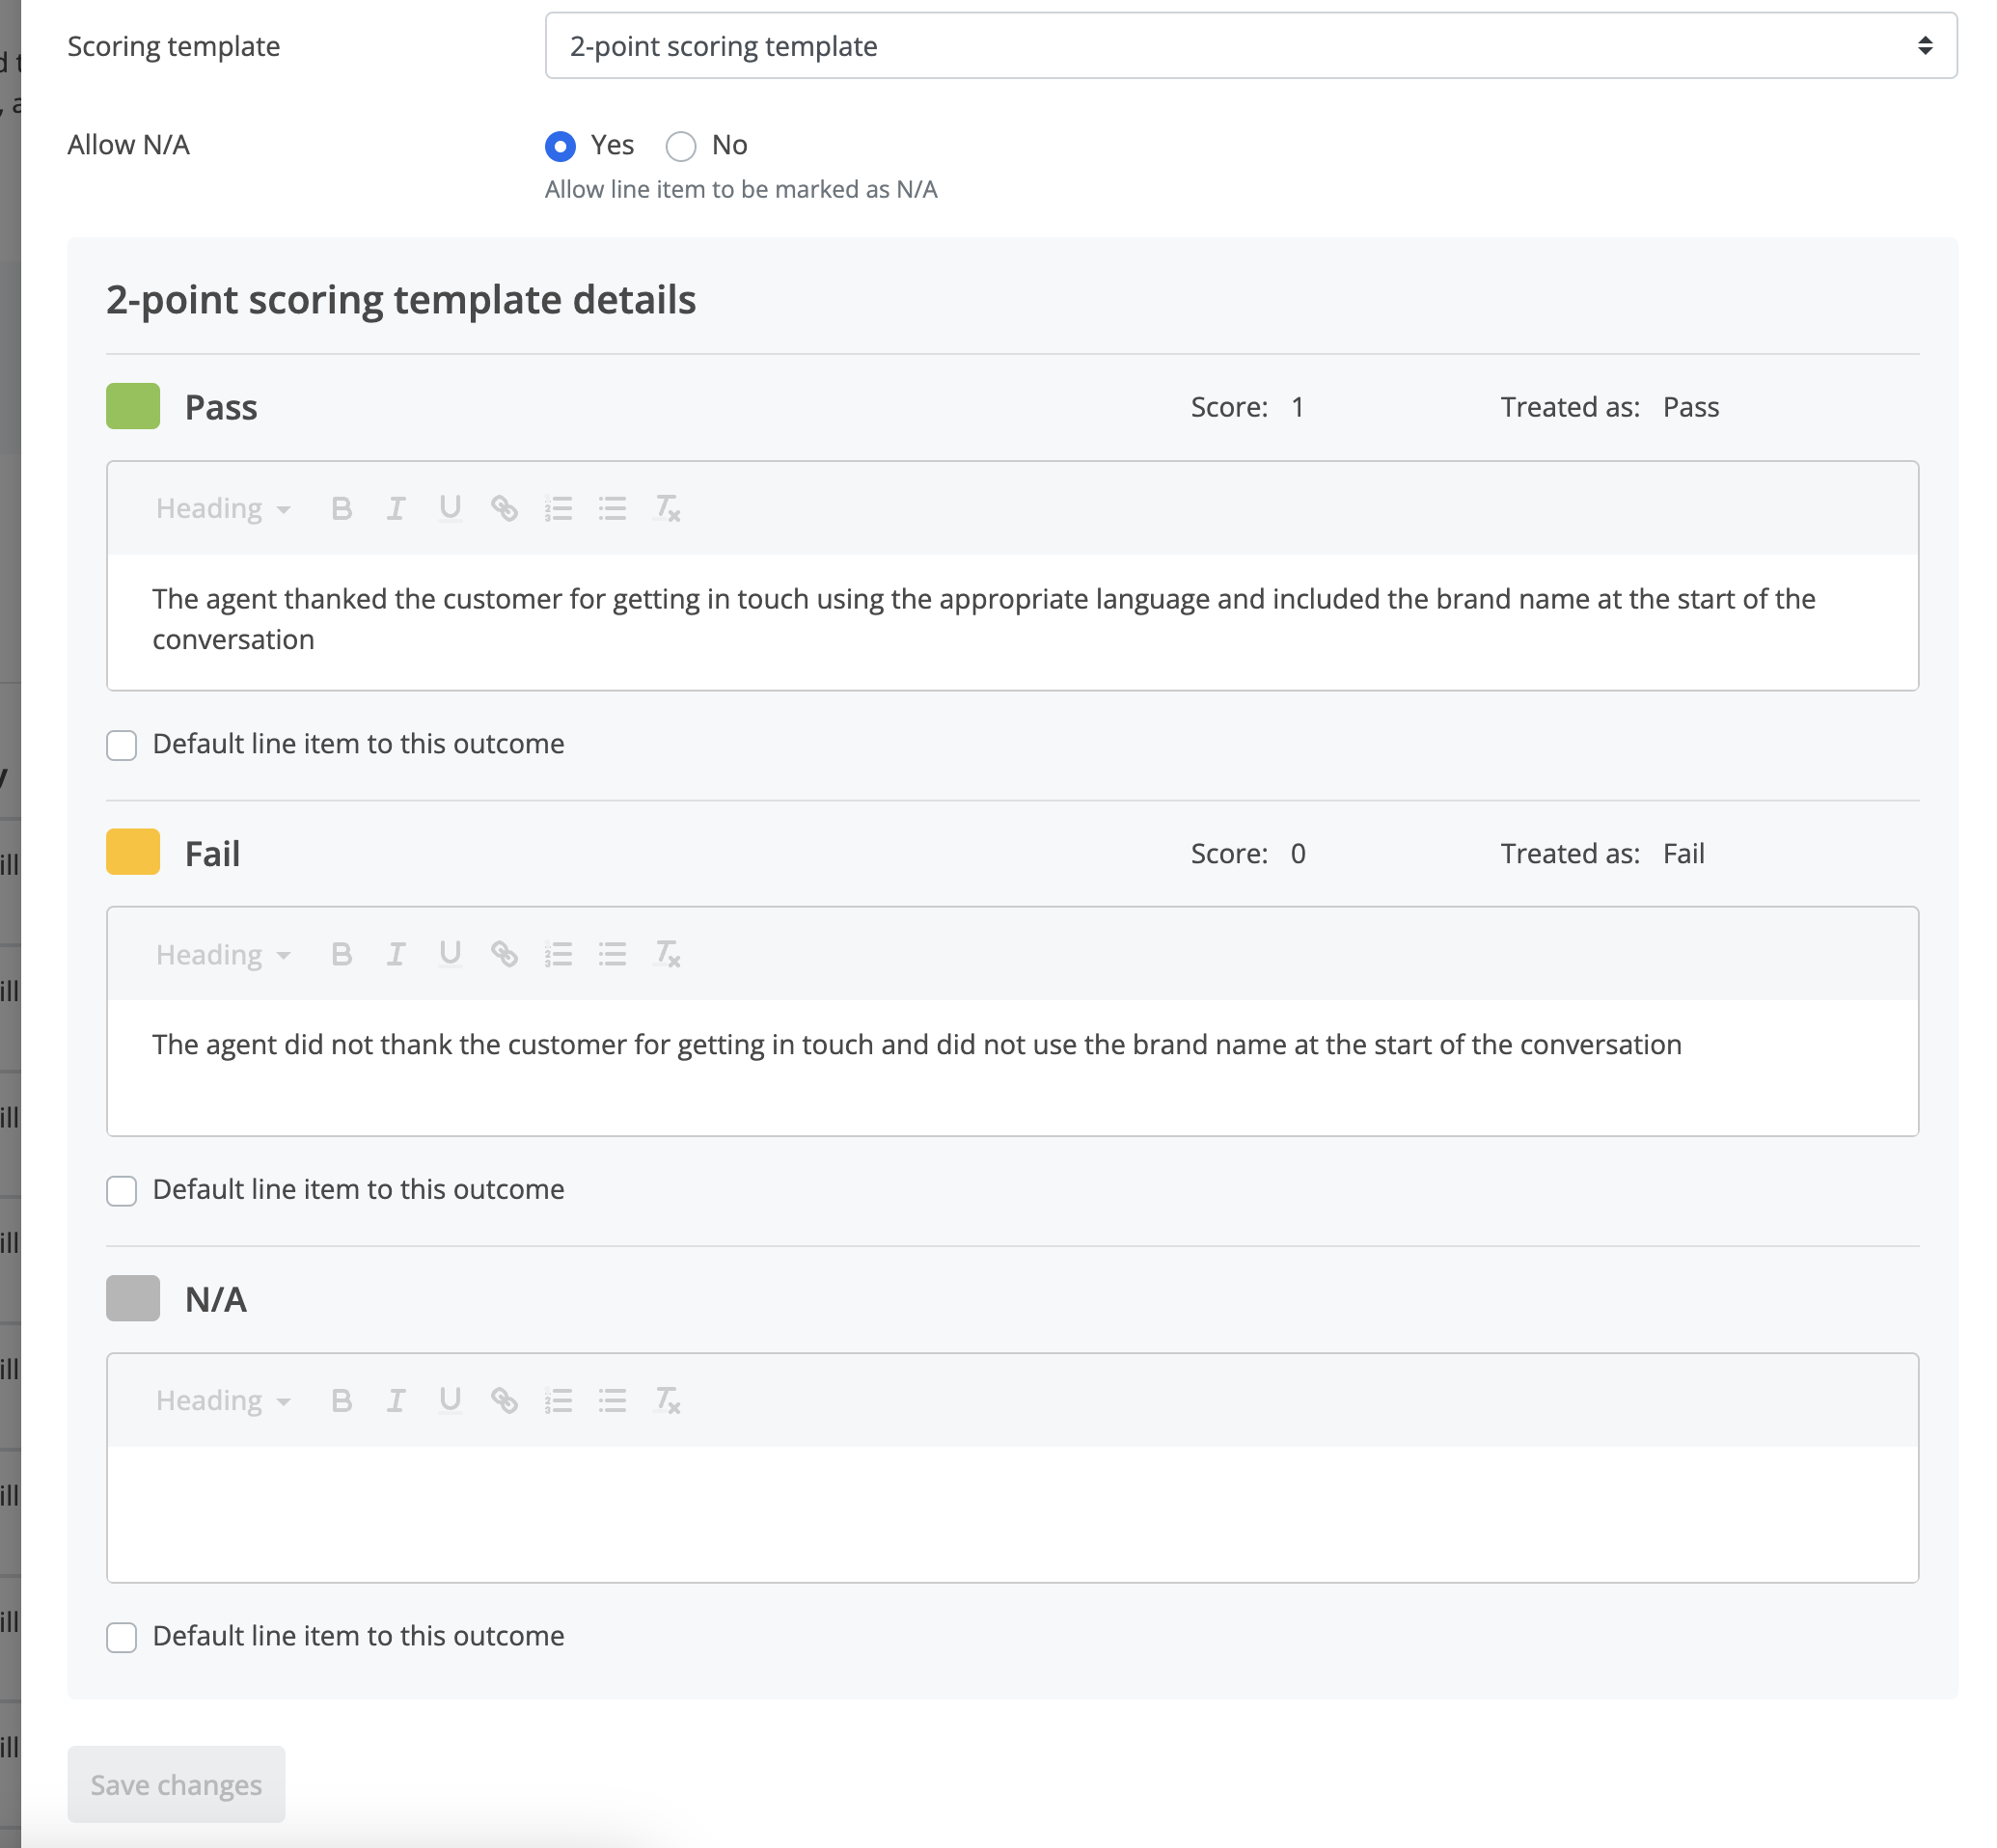The height and width of the screenshot is (1848, 1997).
Task: Toggle italic in the Pass editor
Action: [x=396, y=508]
